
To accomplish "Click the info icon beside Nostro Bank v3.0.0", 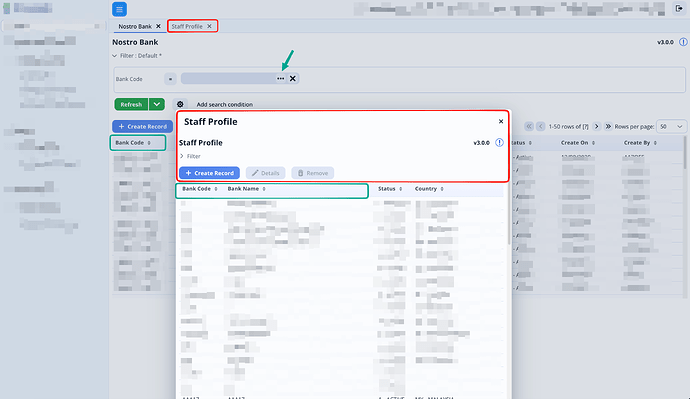I will coord(683,42).
